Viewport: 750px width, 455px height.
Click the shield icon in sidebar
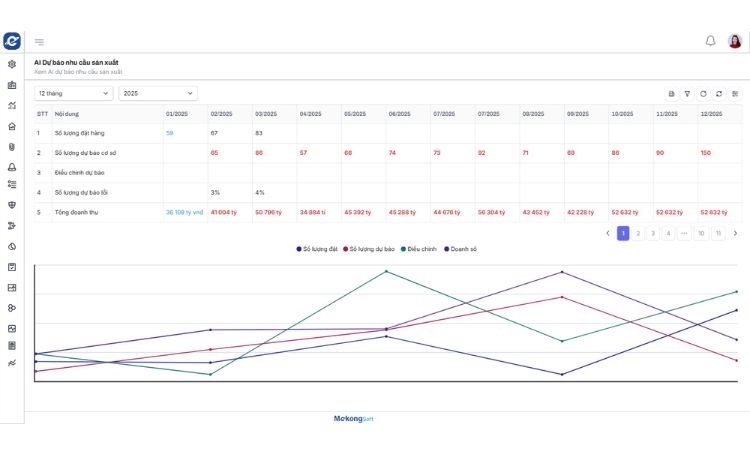pos(12,205)
